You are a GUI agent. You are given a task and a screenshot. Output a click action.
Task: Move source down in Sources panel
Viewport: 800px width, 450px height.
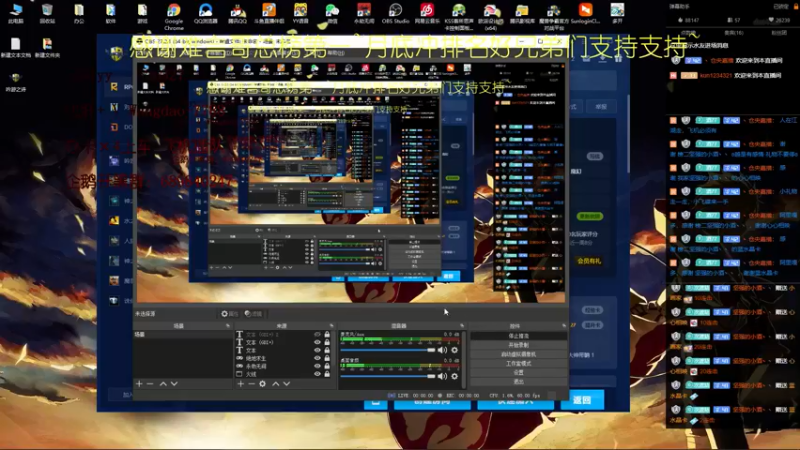point(287,383)
